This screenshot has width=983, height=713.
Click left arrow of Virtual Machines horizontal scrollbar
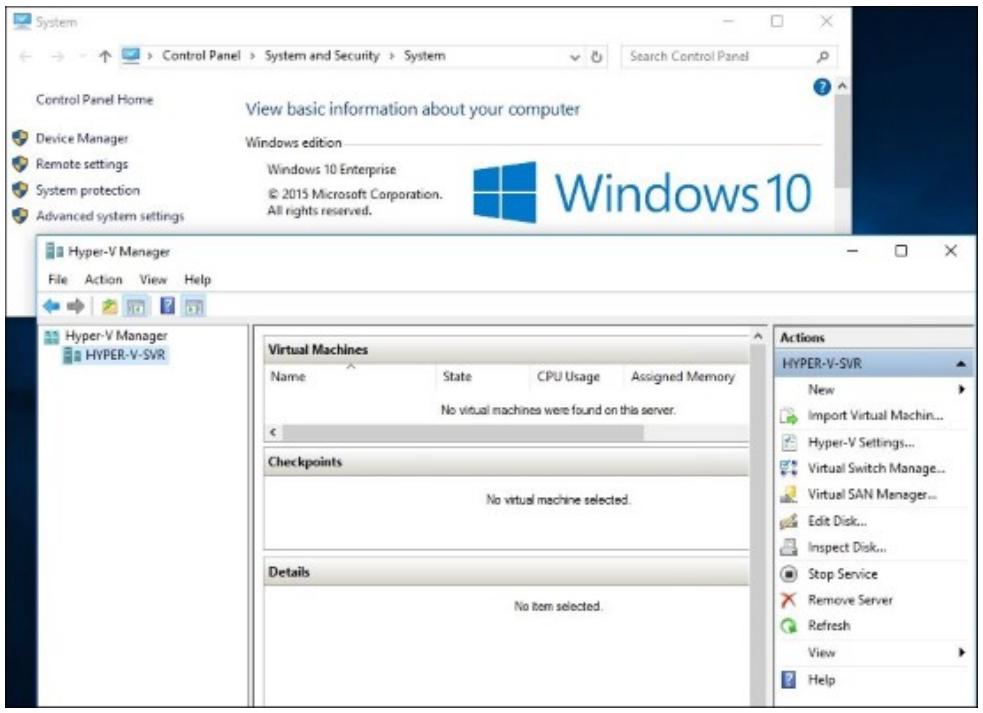273,432
